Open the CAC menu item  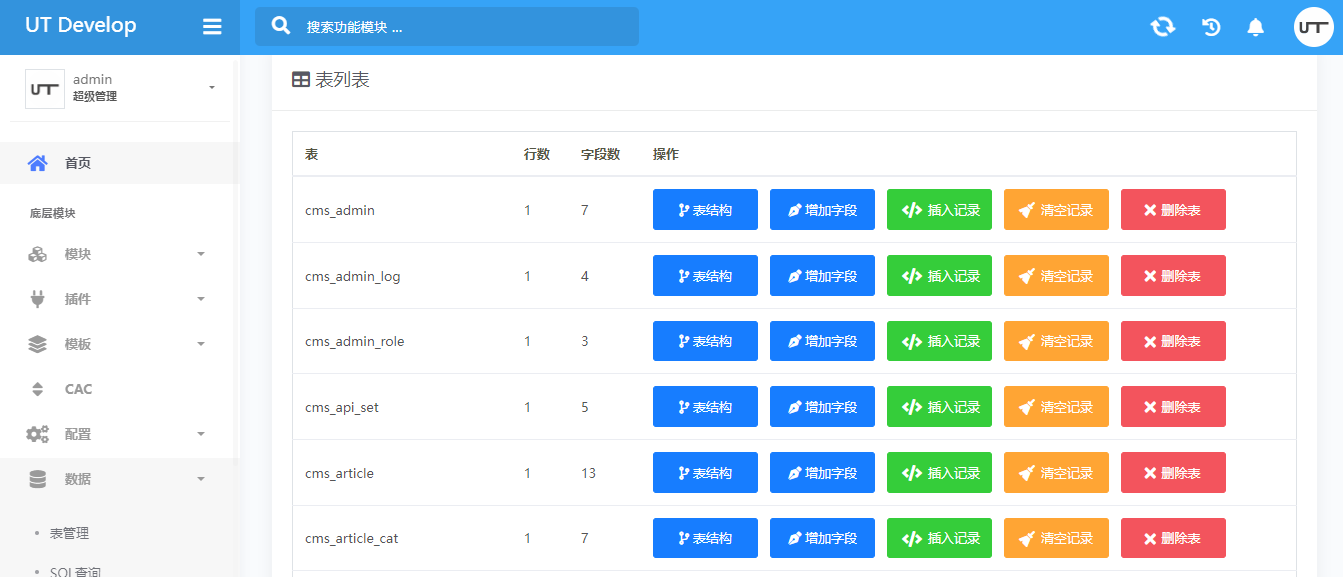coord(78,389)
